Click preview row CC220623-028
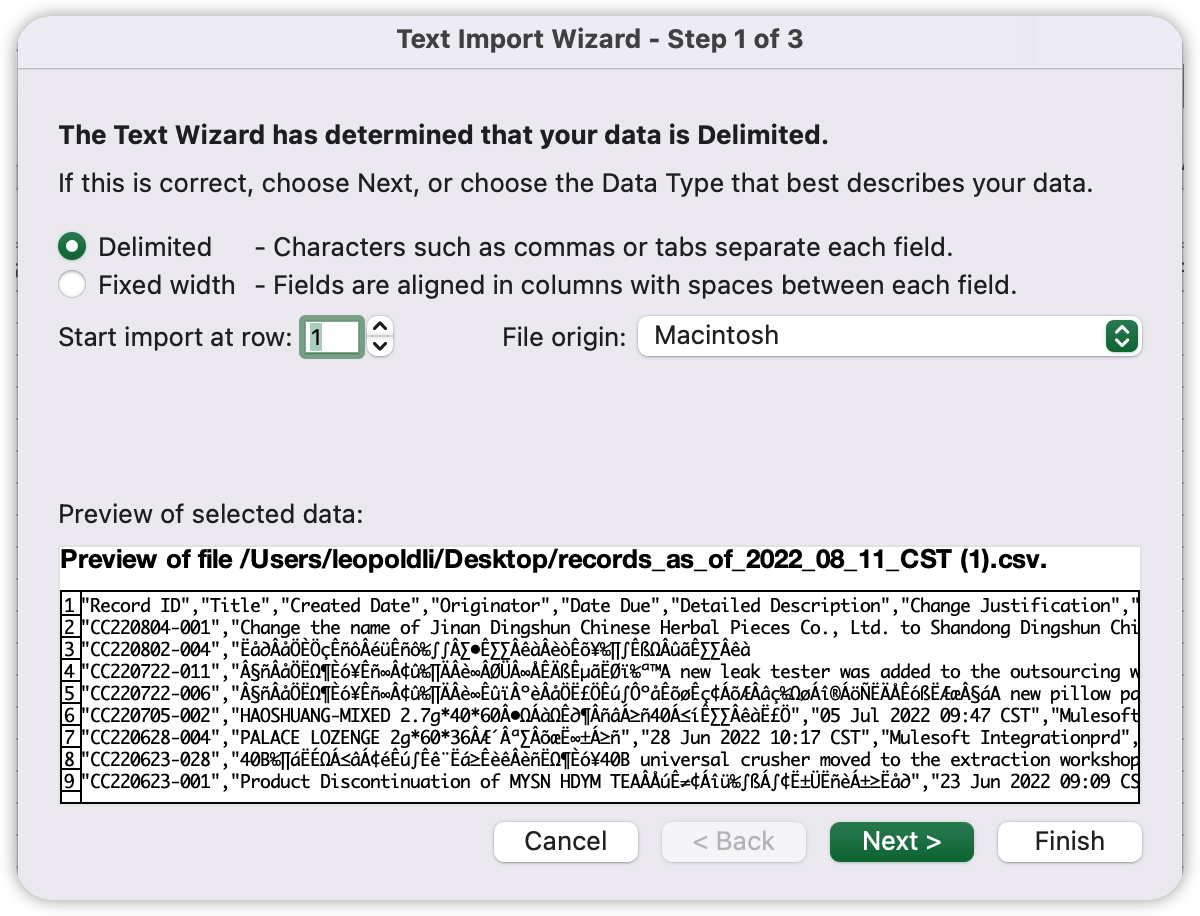The image size is (1200, 916). click(600, 759)
